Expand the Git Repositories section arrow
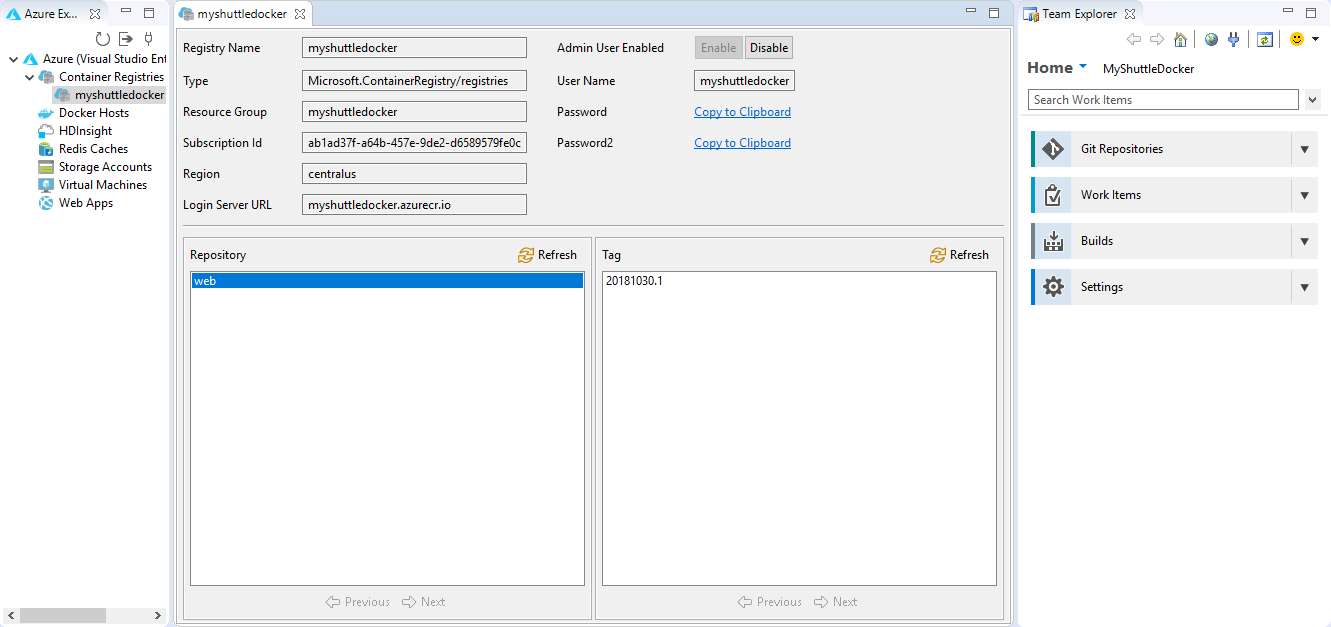The image size is (1331, 627). pos(1304,149)
